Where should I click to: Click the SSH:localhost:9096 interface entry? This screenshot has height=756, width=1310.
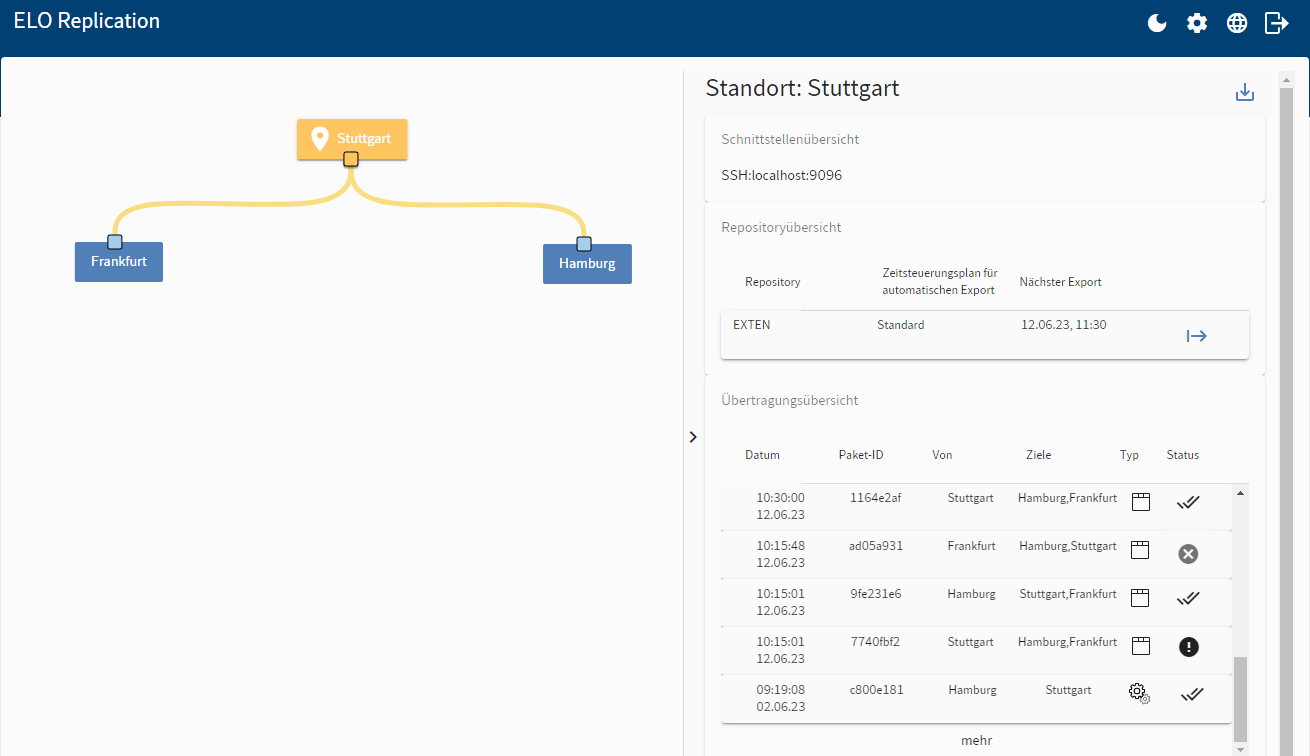pos(782,175)
